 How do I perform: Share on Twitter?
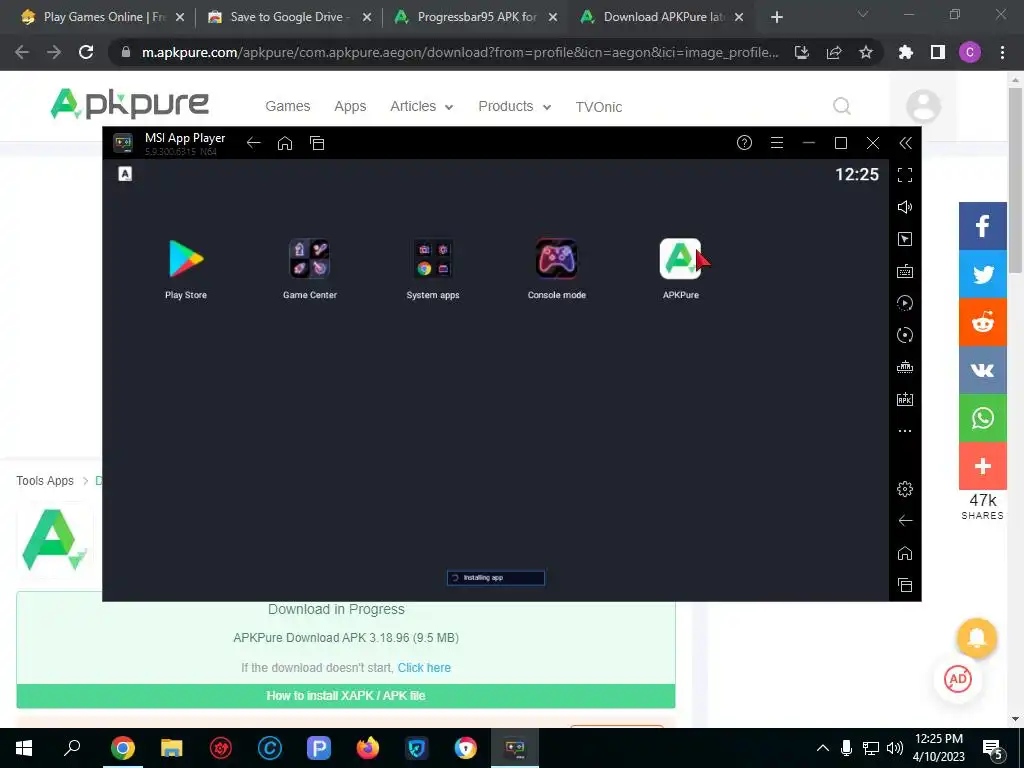(983, 274)
